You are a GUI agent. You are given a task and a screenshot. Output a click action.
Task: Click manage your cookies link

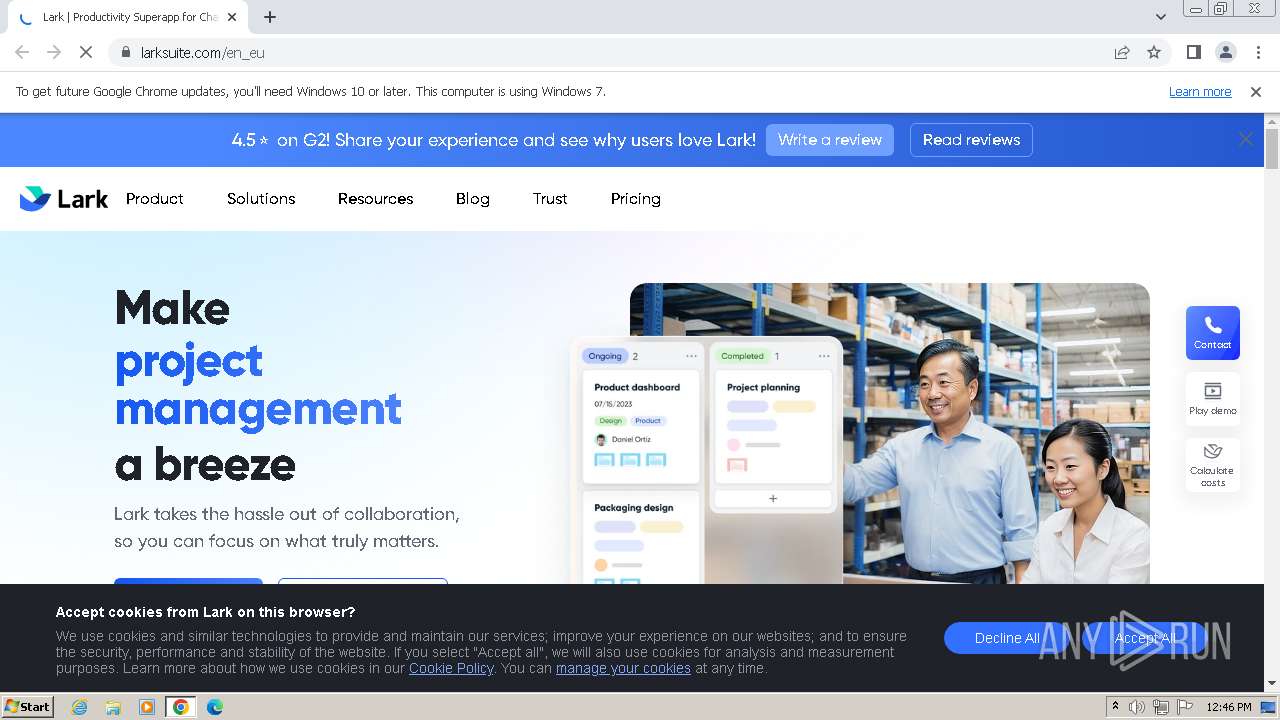point(623,668)
